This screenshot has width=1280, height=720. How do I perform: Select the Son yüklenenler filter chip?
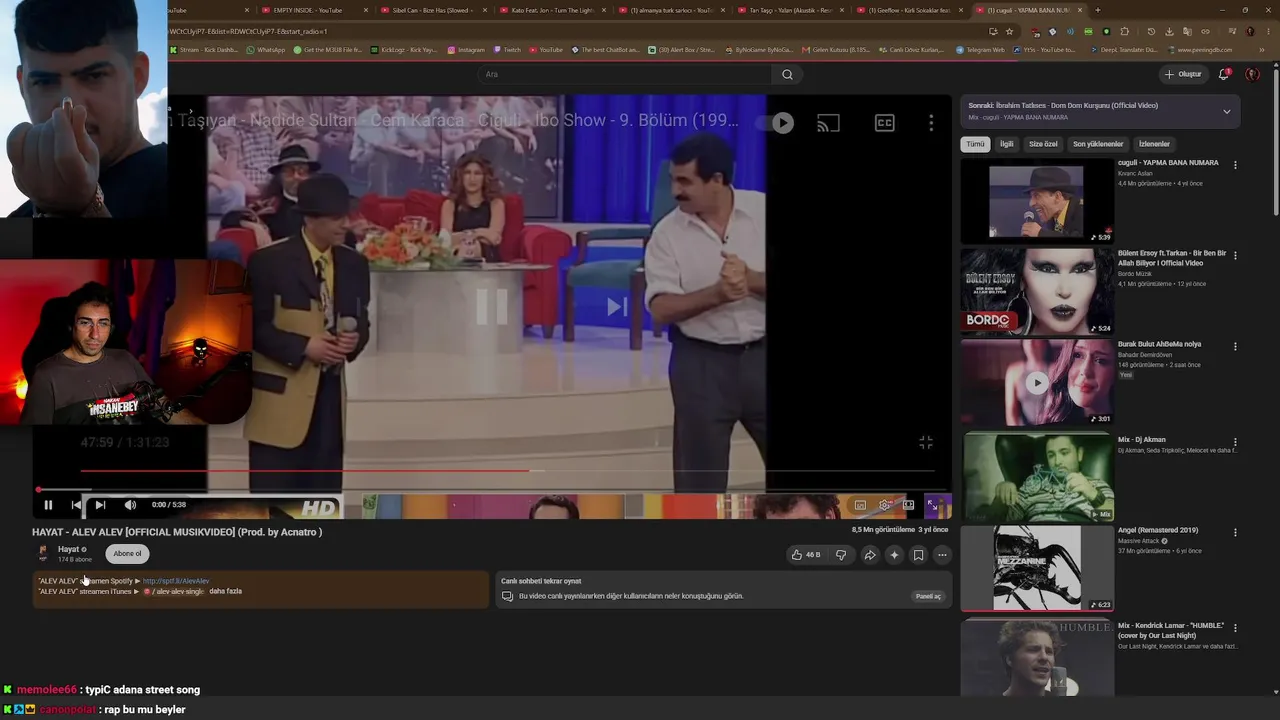[1098, 144]
